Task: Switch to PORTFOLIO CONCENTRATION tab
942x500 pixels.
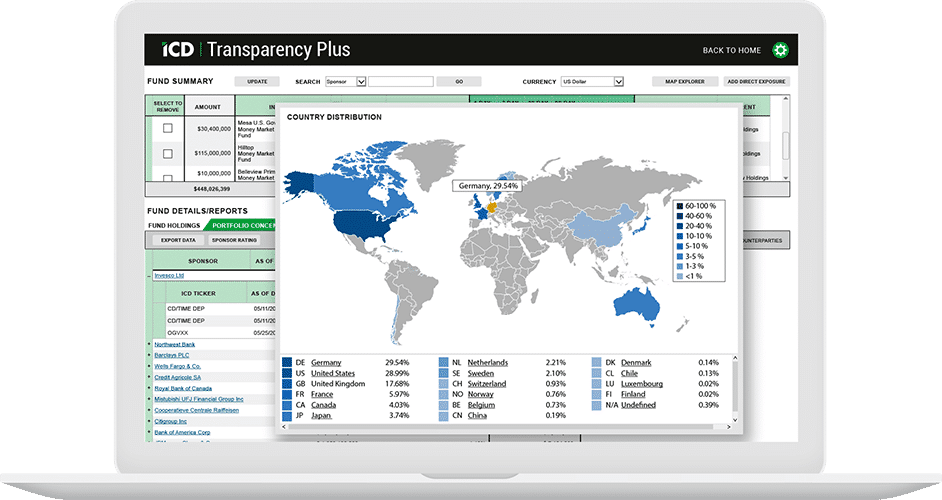Action: point(243,225)
